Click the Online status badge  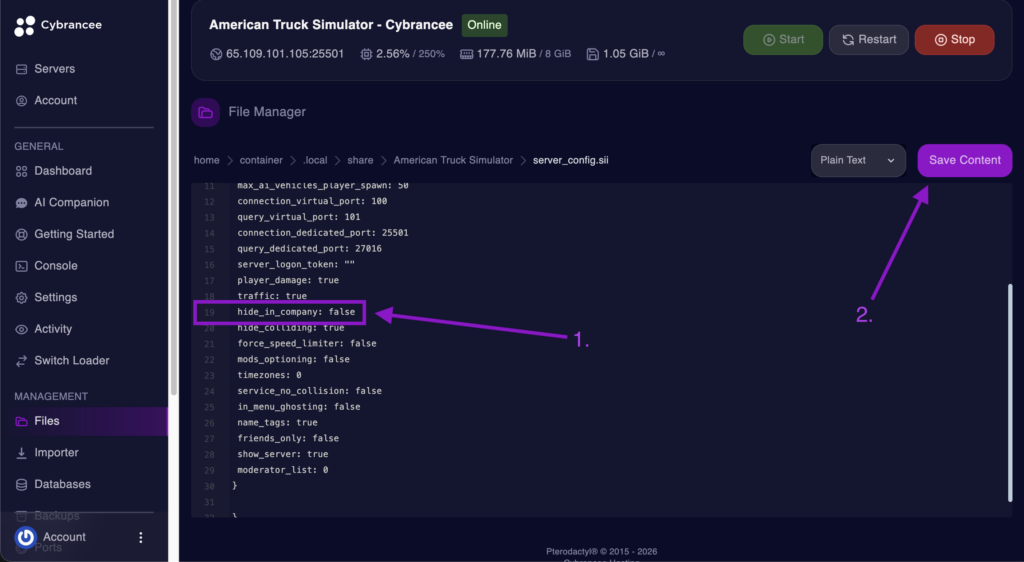(485, 25)
